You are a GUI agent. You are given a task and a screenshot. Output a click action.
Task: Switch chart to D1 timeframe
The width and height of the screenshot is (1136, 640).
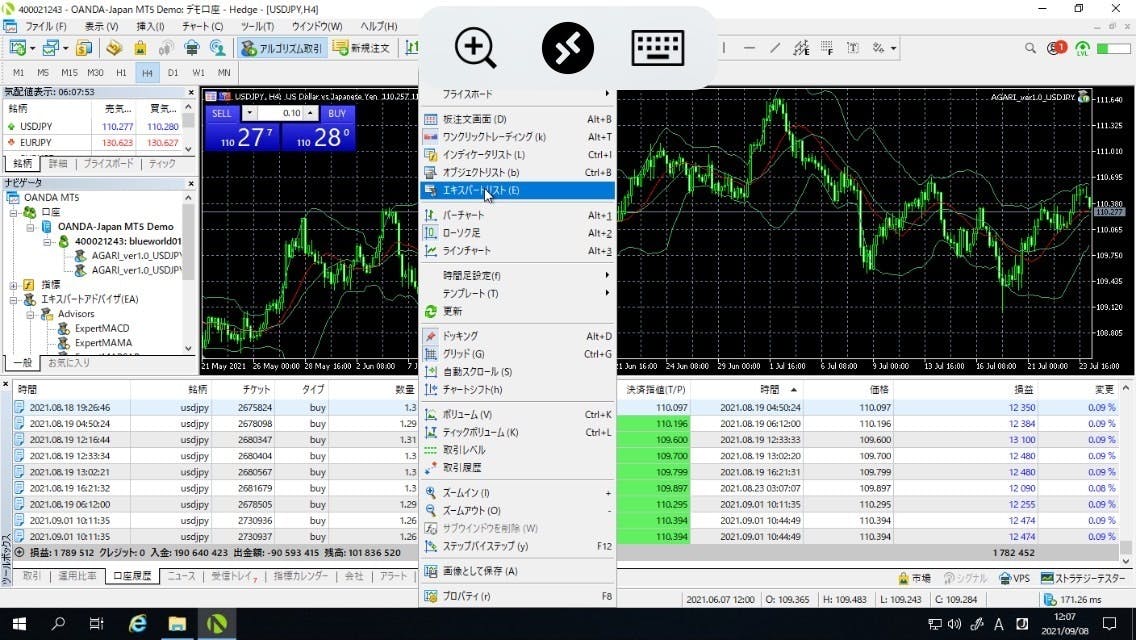click(x=173, y=73)
